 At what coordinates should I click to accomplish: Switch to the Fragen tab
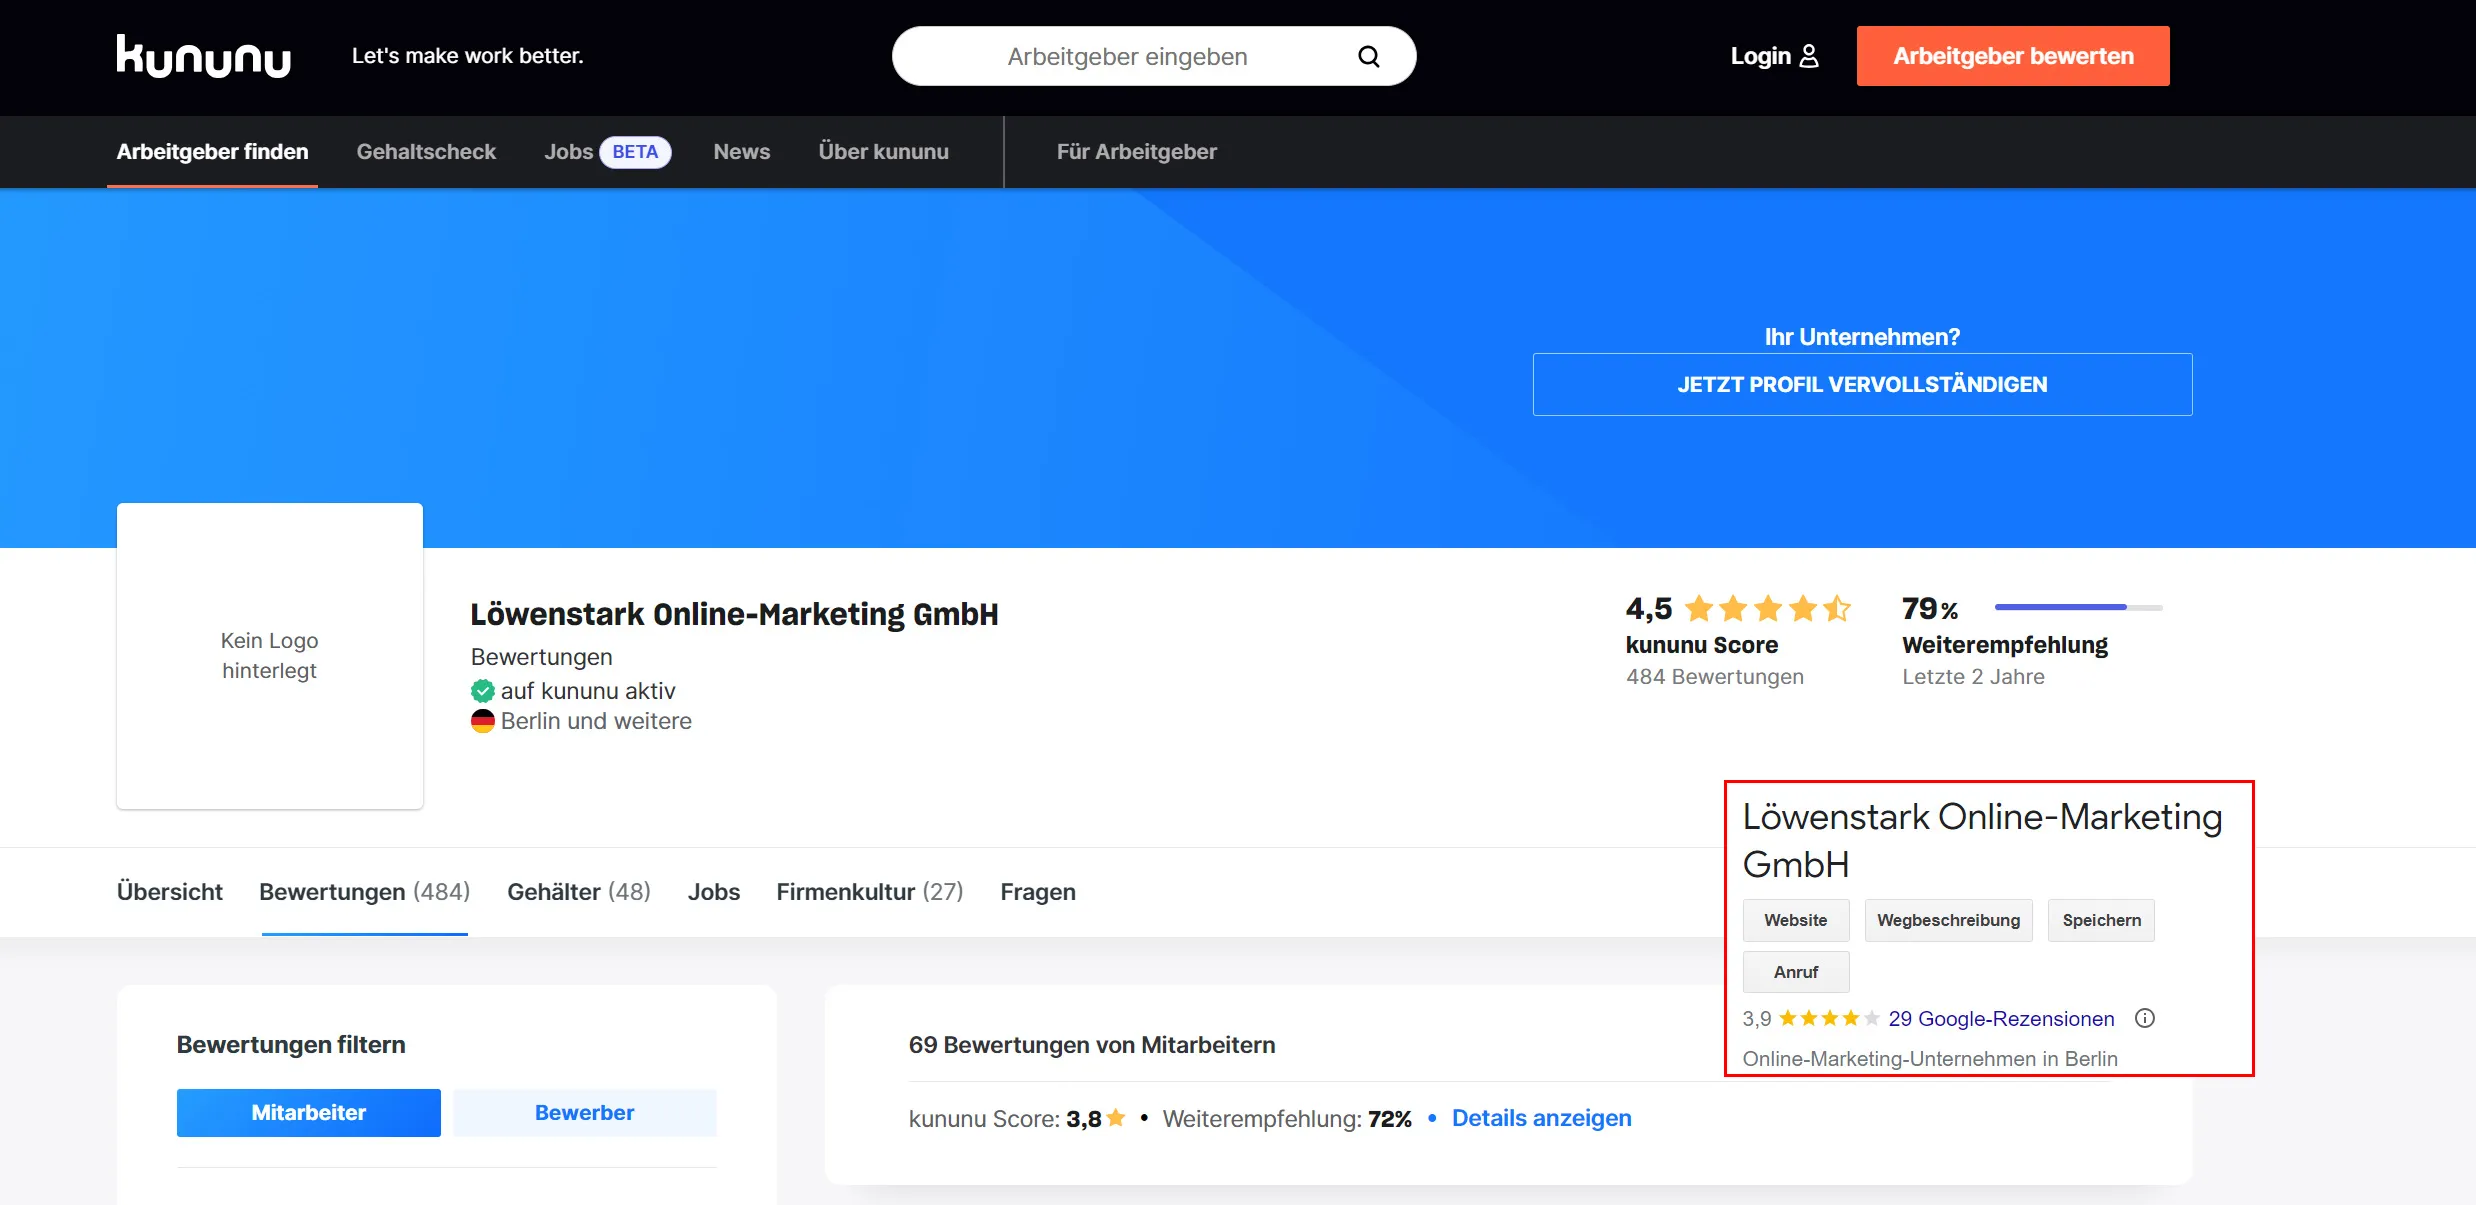(x=1038, y=892)
